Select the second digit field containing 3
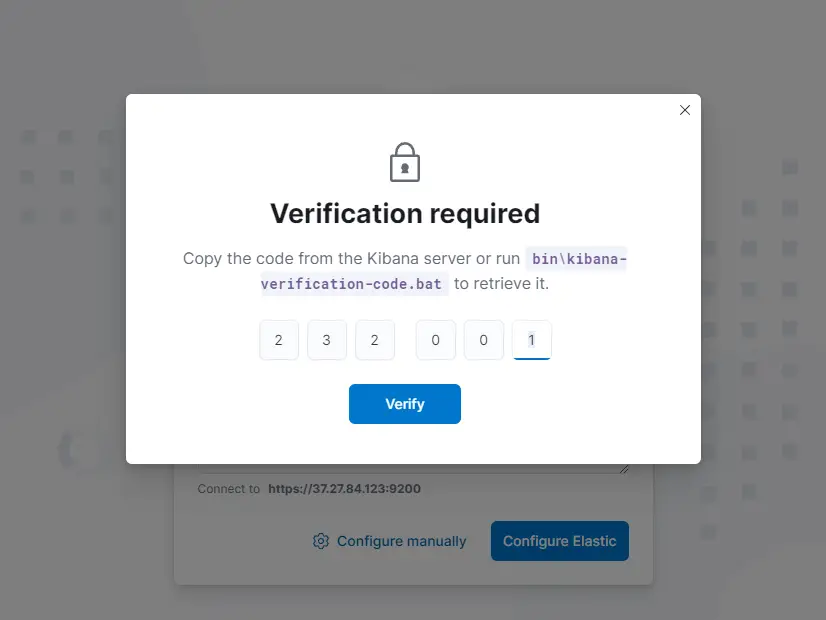The height and width of the screenshot is (620, 826). [327, 340]
